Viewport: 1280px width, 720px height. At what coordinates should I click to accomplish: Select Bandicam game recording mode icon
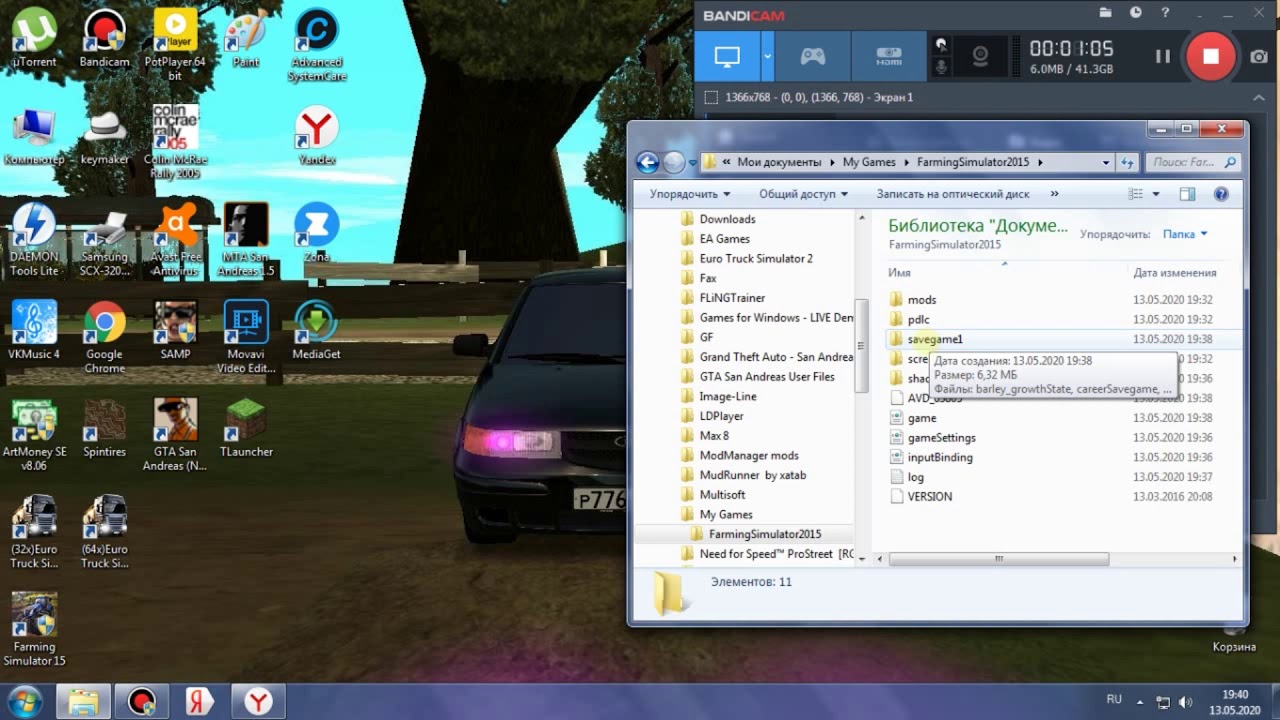coord(813,57)
